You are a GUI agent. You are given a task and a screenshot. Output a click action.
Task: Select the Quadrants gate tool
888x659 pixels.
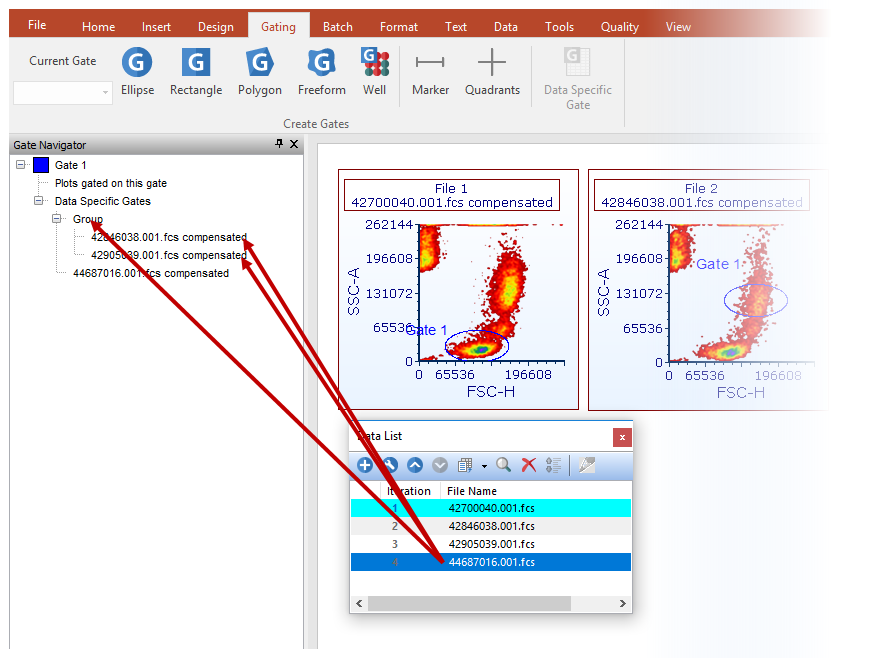pos(492,72)
